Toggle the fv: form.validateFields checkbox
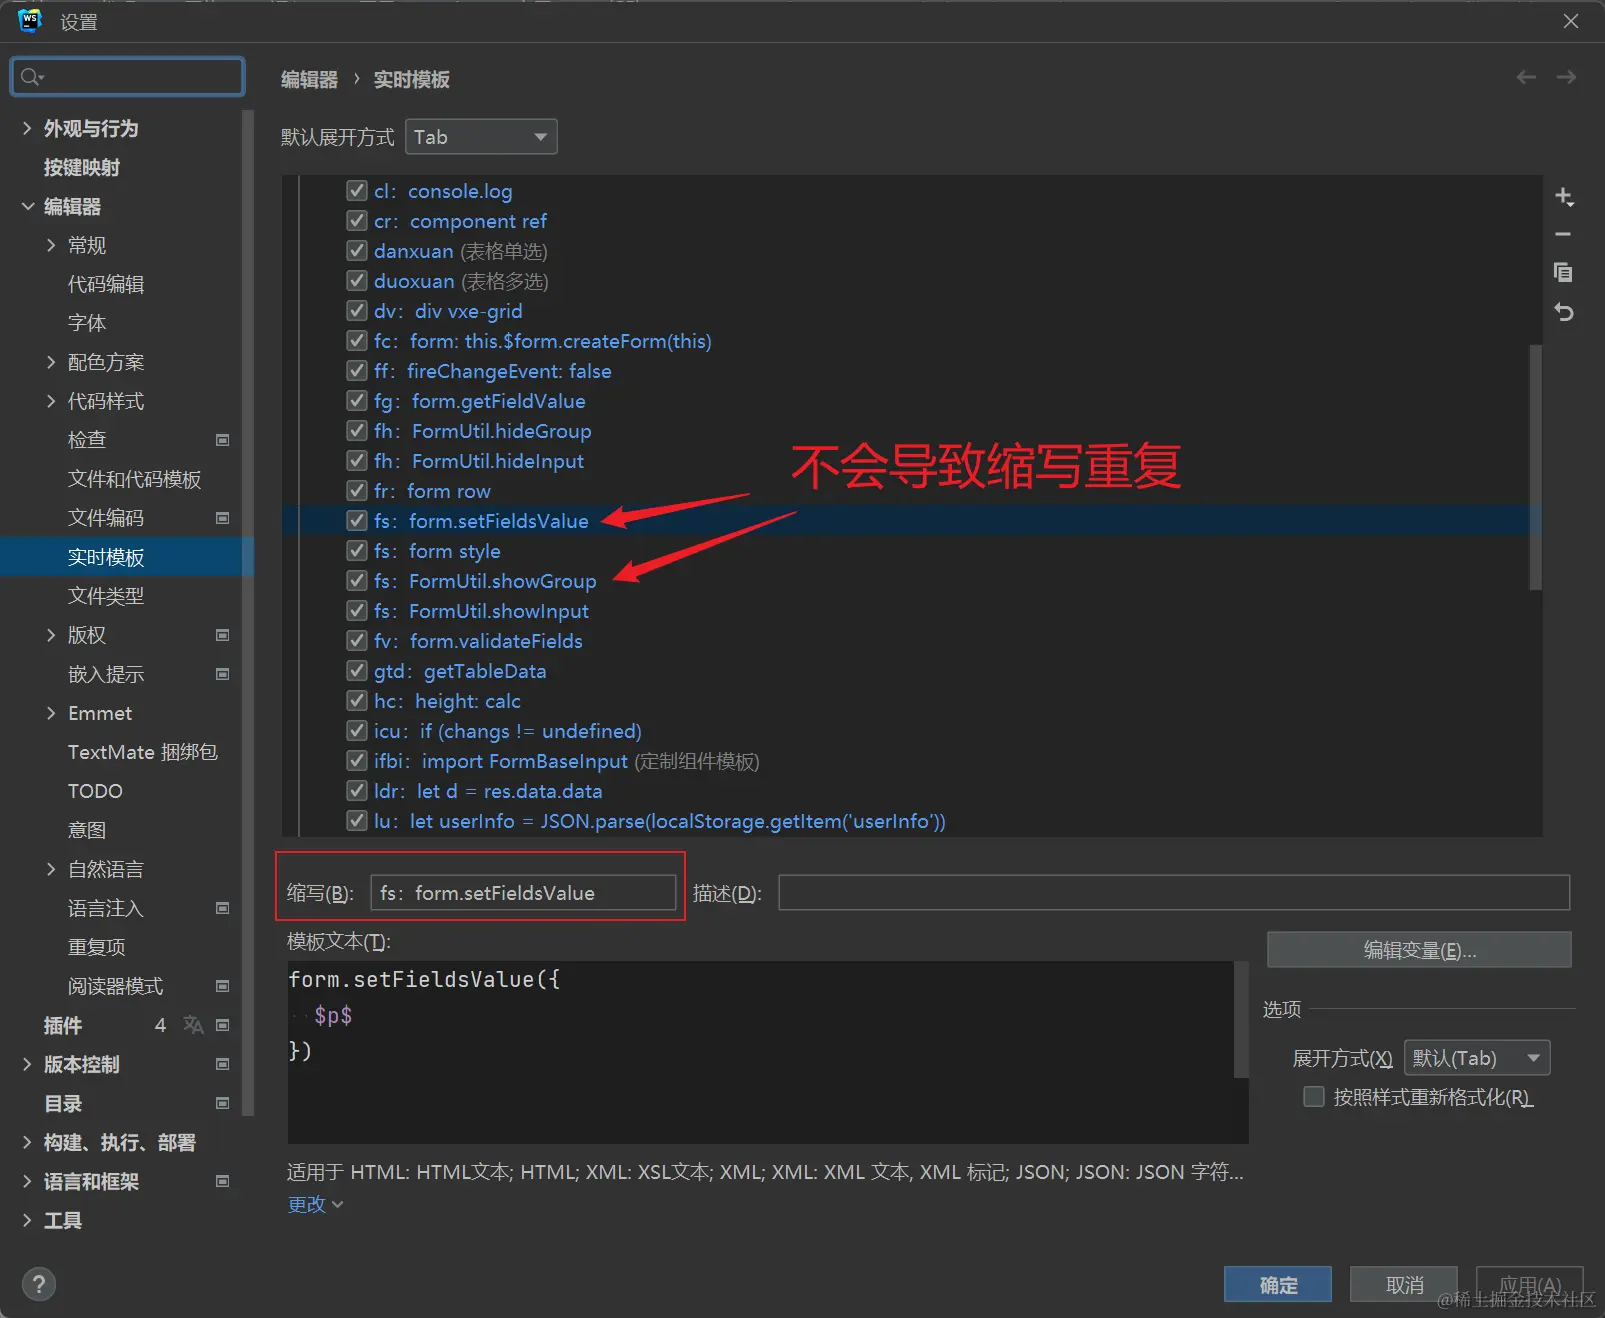 click(356, 640)
